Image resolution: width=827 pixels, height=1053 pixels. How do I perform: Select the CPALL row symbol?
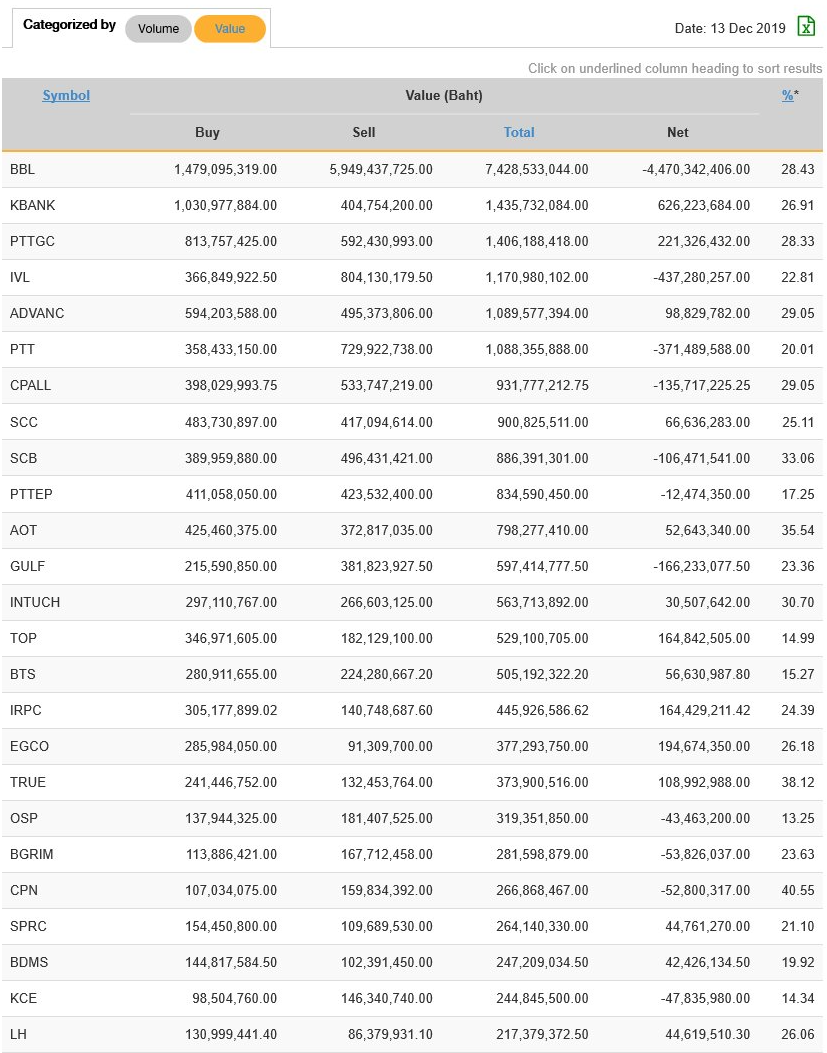[x=30, y=386]
